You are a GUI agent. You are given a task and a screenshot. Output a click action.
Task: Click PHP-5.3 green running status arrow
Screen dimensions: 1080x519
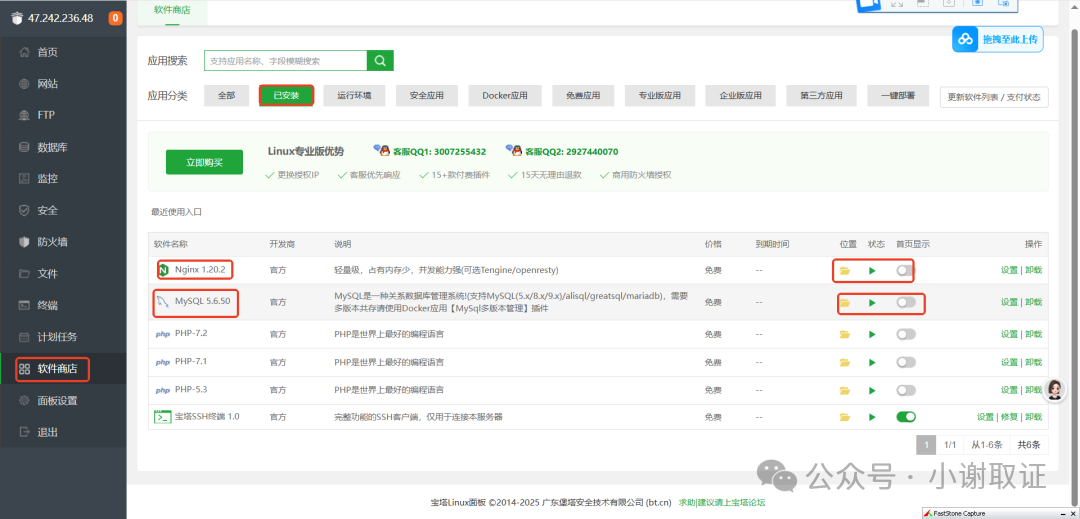(872, 390)
